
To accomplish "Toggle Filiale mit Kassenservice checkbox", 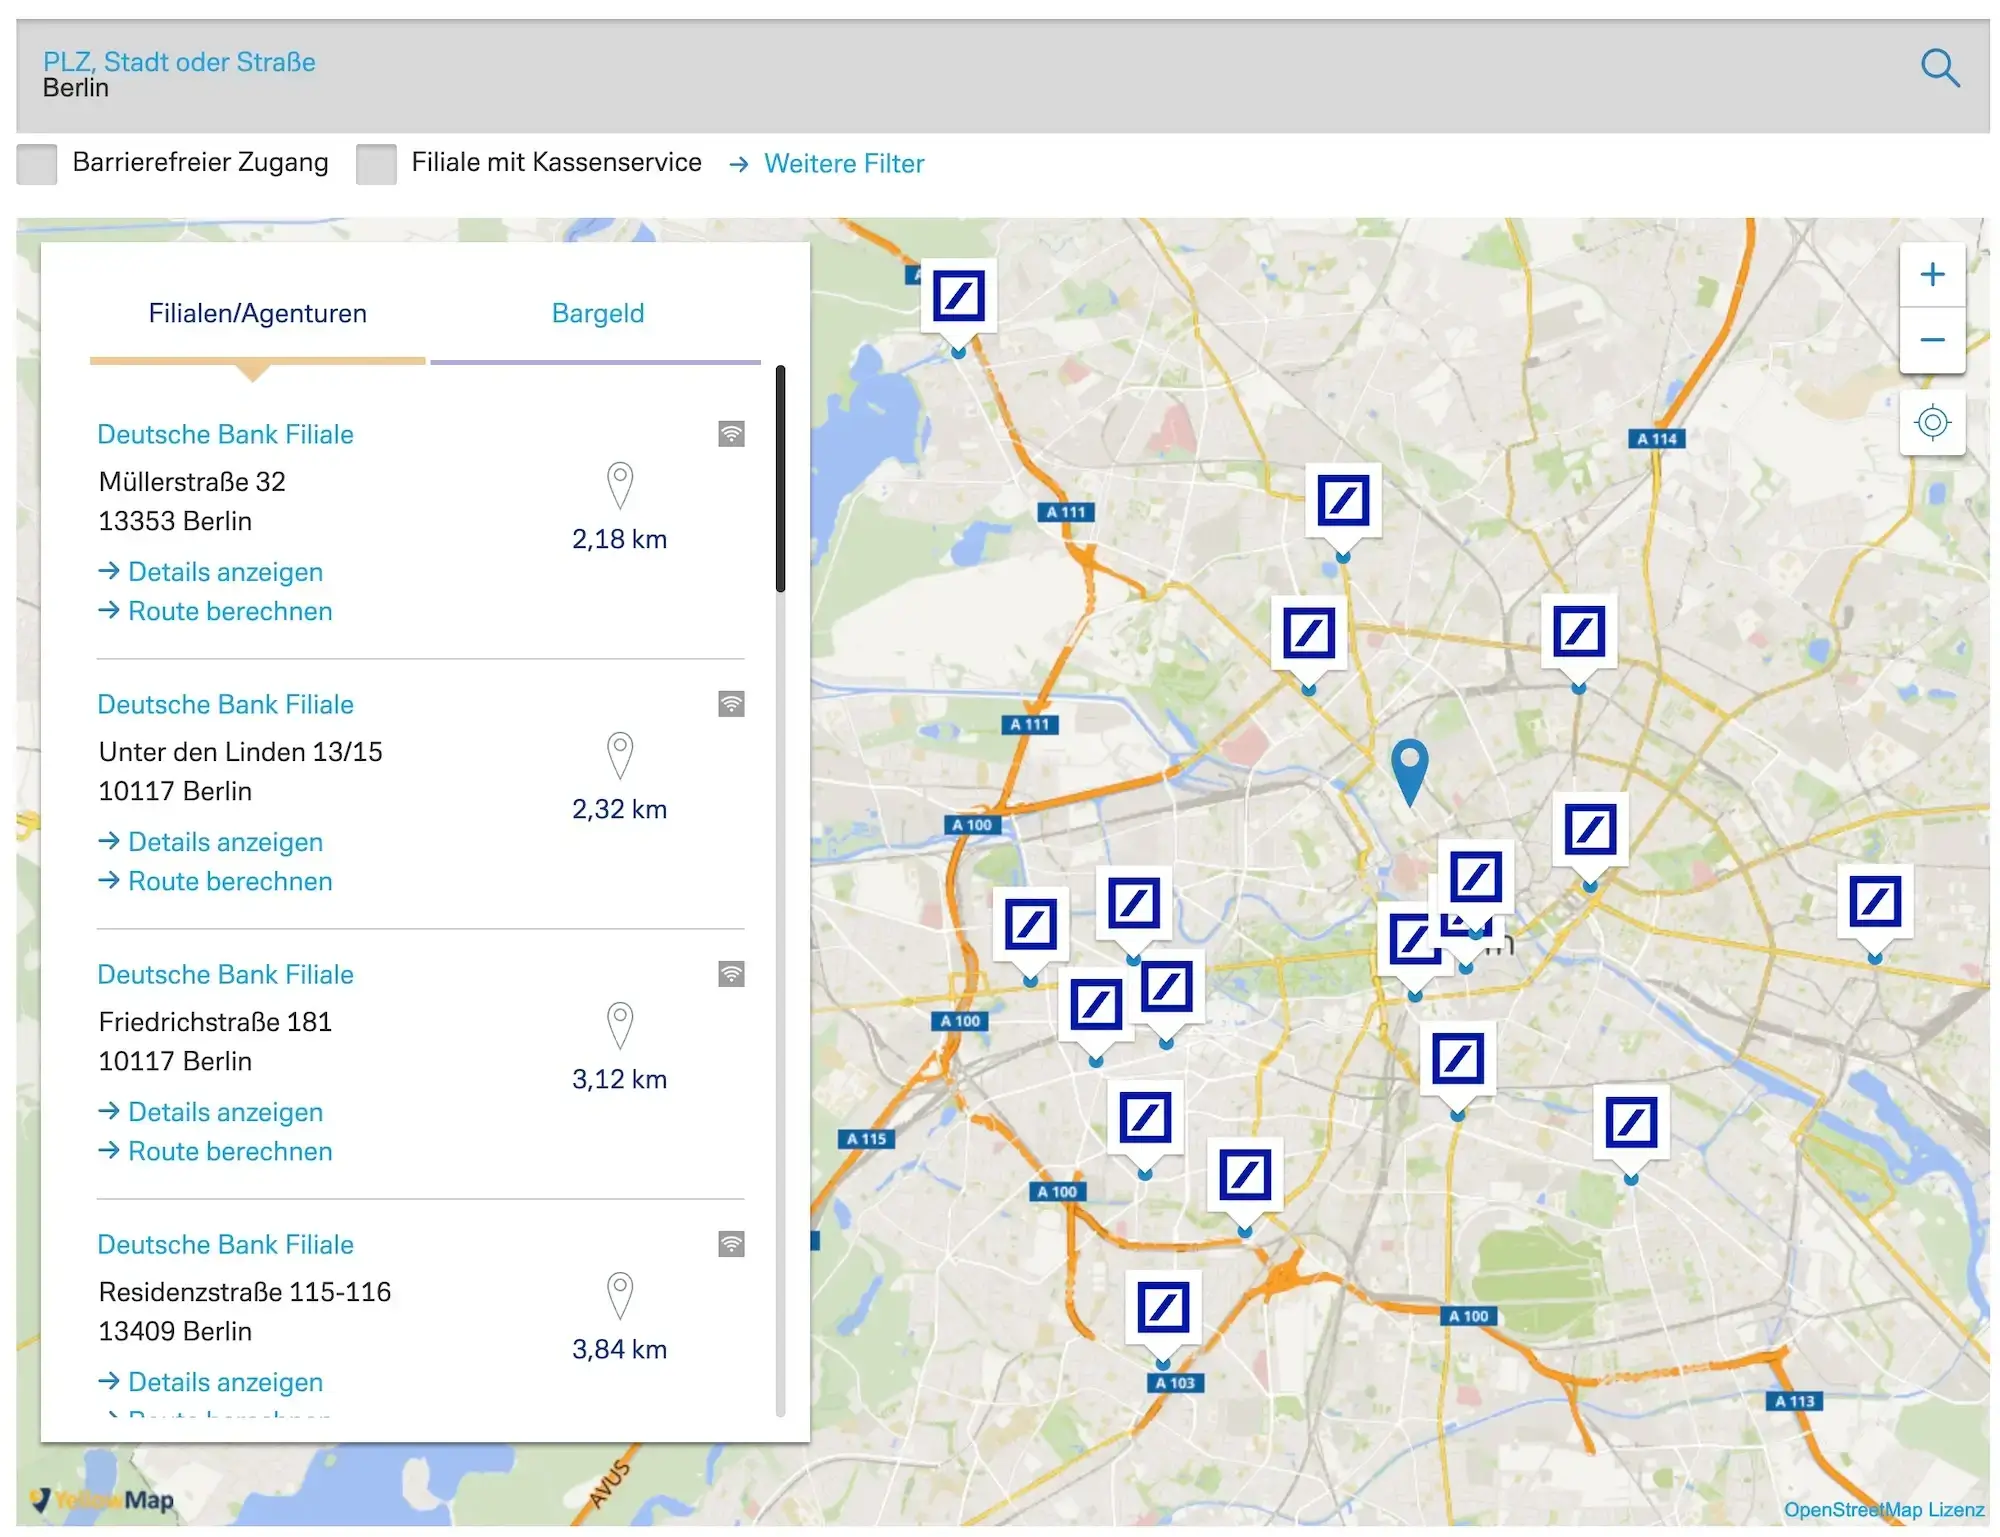I will click(x=377, y=164).
